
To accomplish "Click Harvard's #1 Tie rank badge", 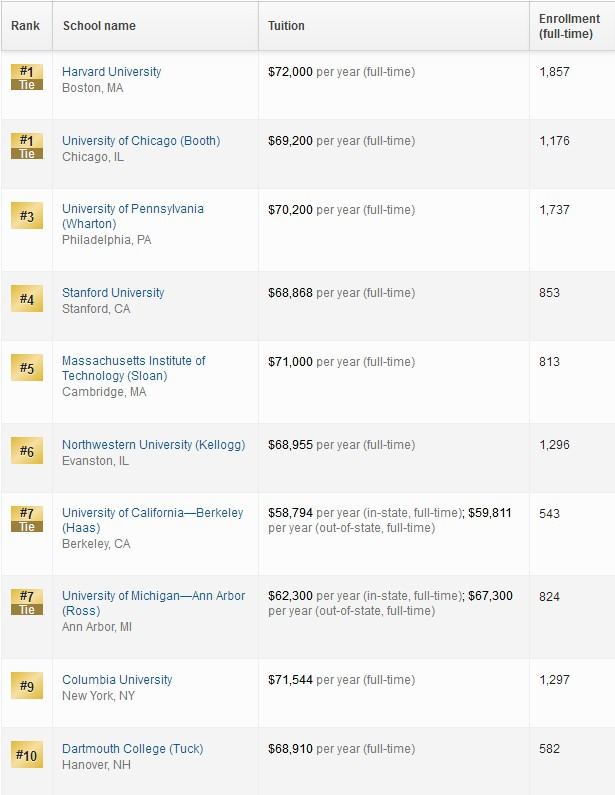I will 27,78.
